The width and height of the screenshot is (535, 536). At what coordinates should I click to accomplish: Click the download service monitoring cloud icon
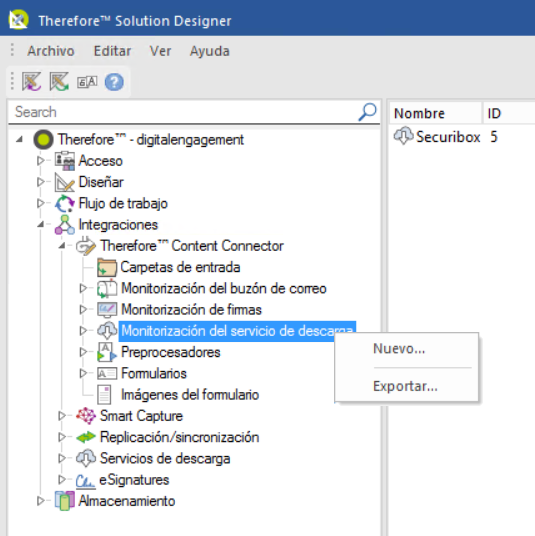pyautogui.click(x=107, y=331)
